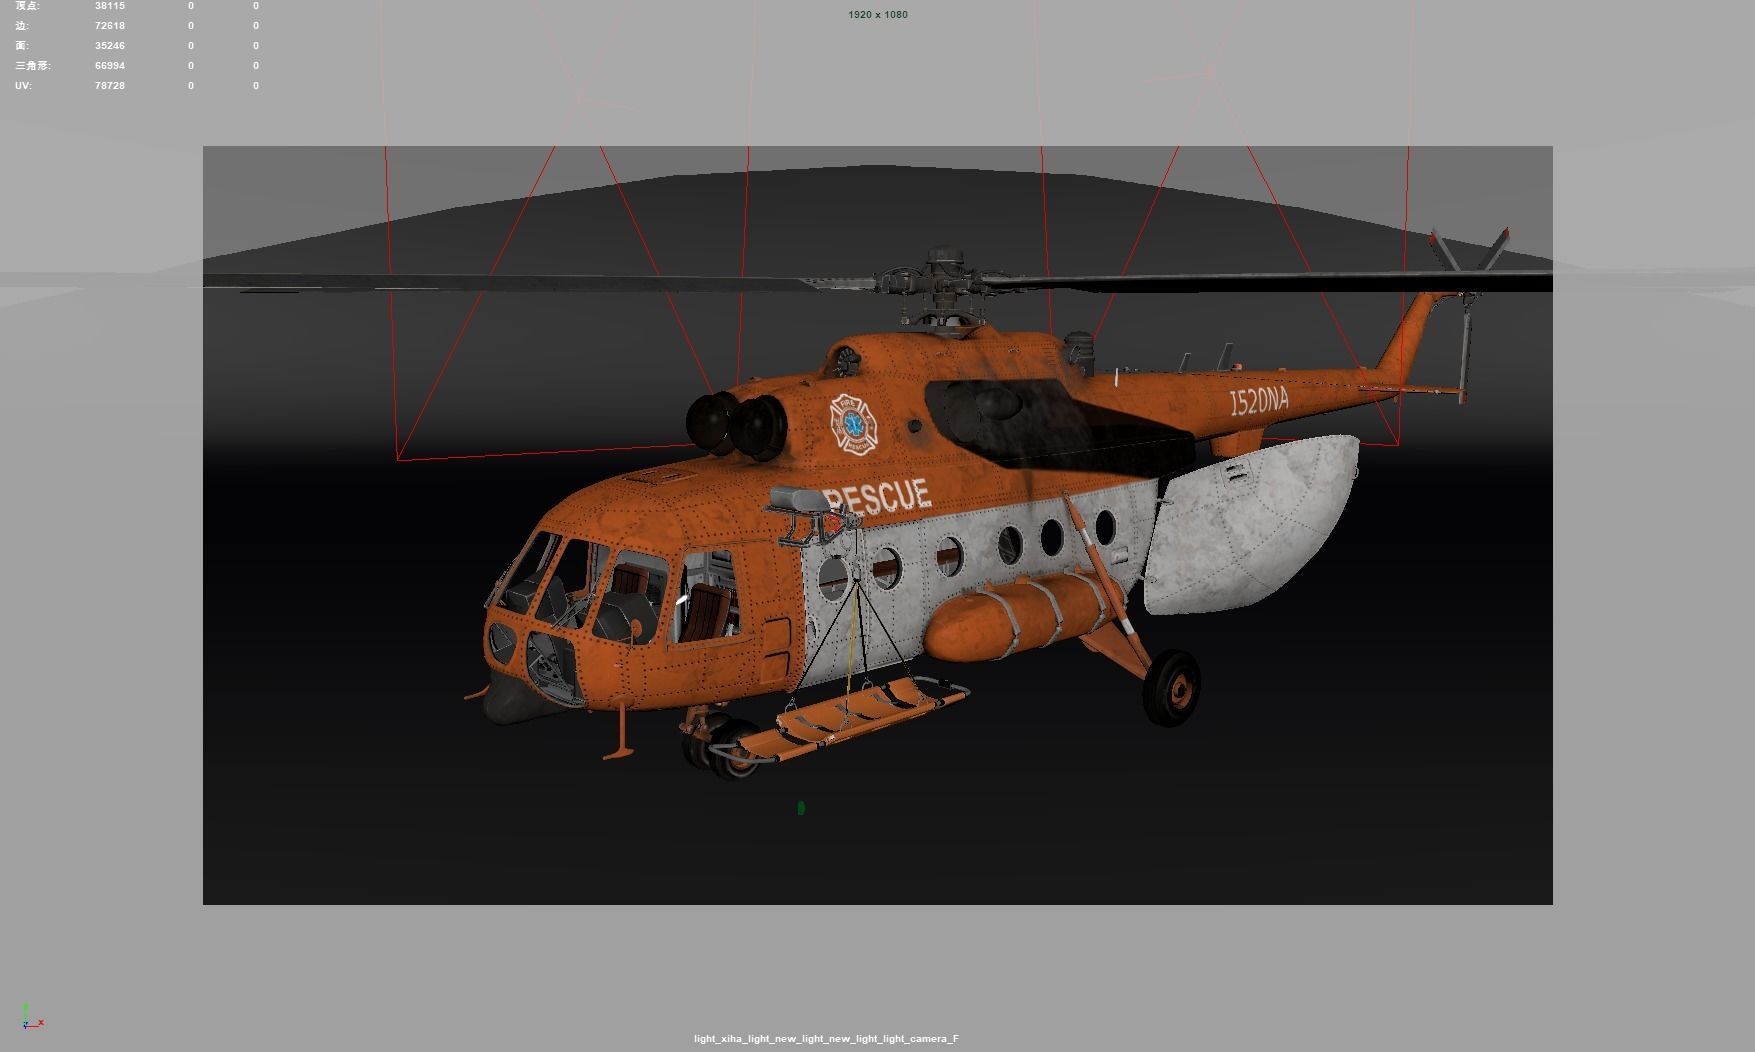
Task: Click the 1920 x 1080 resolution gate label
Action: pyautogui.click(x=878, y=15)
